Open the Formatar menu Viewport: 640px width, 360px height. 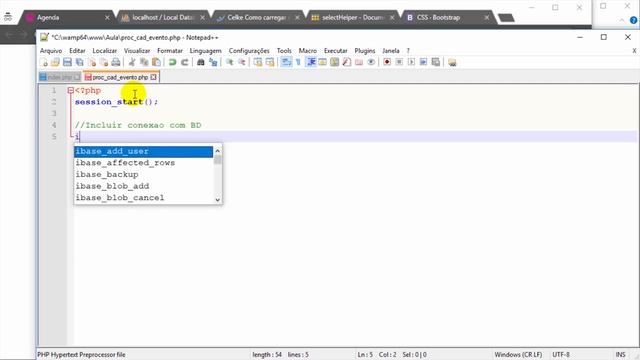pos(170,51)
